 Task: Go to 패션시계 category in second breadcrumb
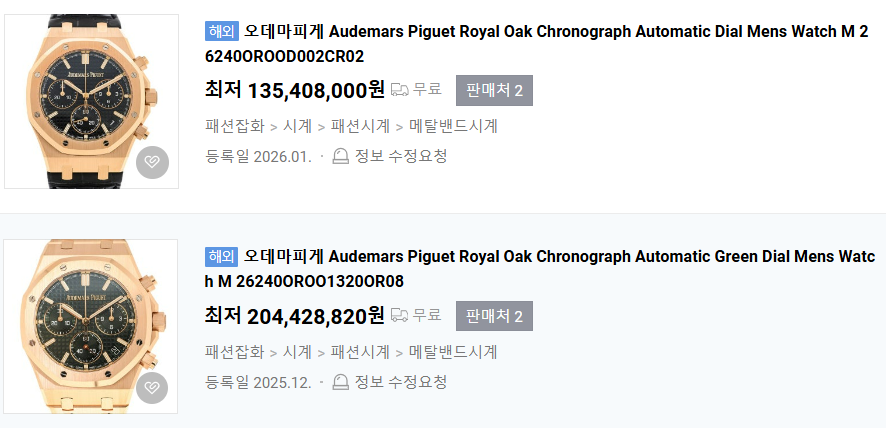(360, 352)
